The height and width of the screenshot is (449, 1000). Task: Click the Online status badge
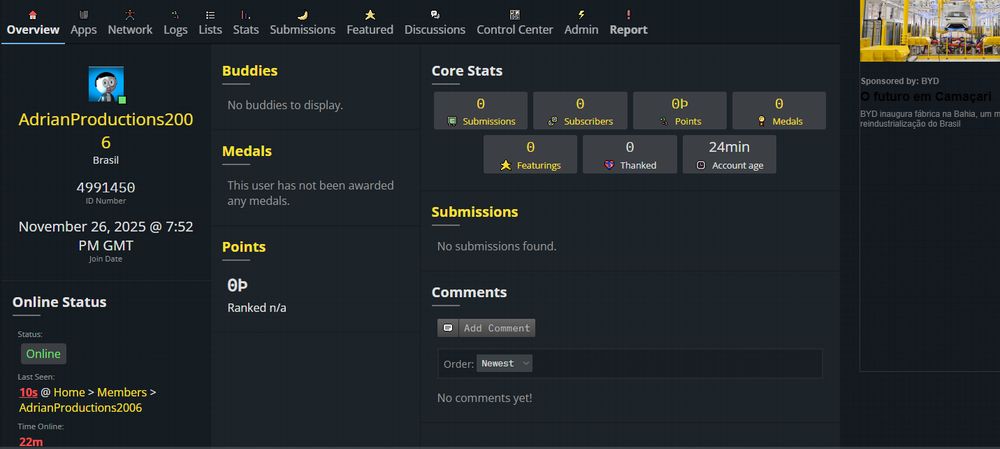click(43, 354)
